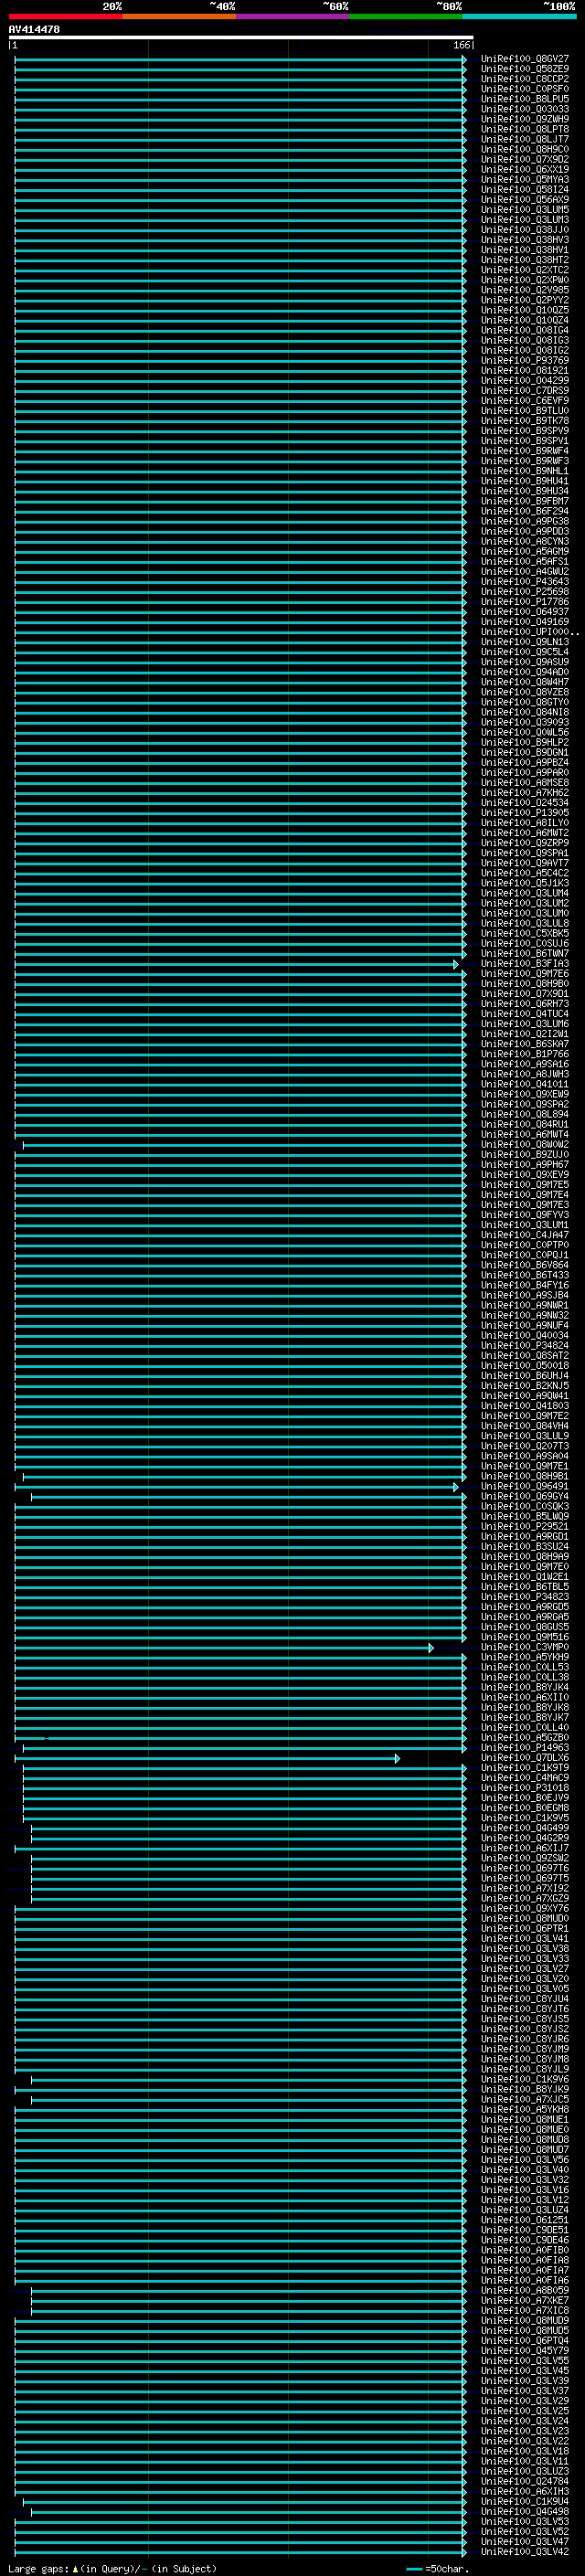Screen dimensions: 585x2576
Task: Click hit label UniRef100_P17786
Action: 525,602
